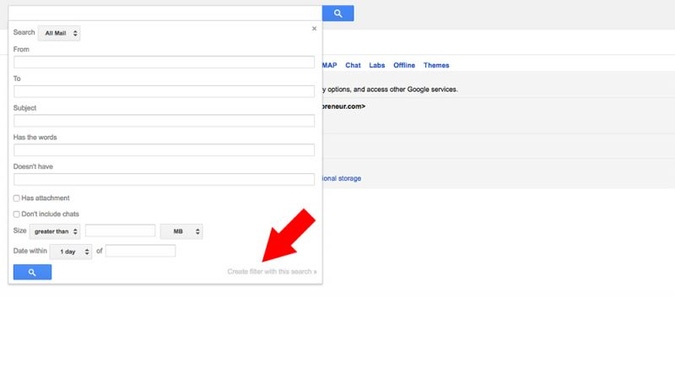Open the MB size unit dropdown
675x380 pixels.
pyautogui.click(x=181, y=232)
